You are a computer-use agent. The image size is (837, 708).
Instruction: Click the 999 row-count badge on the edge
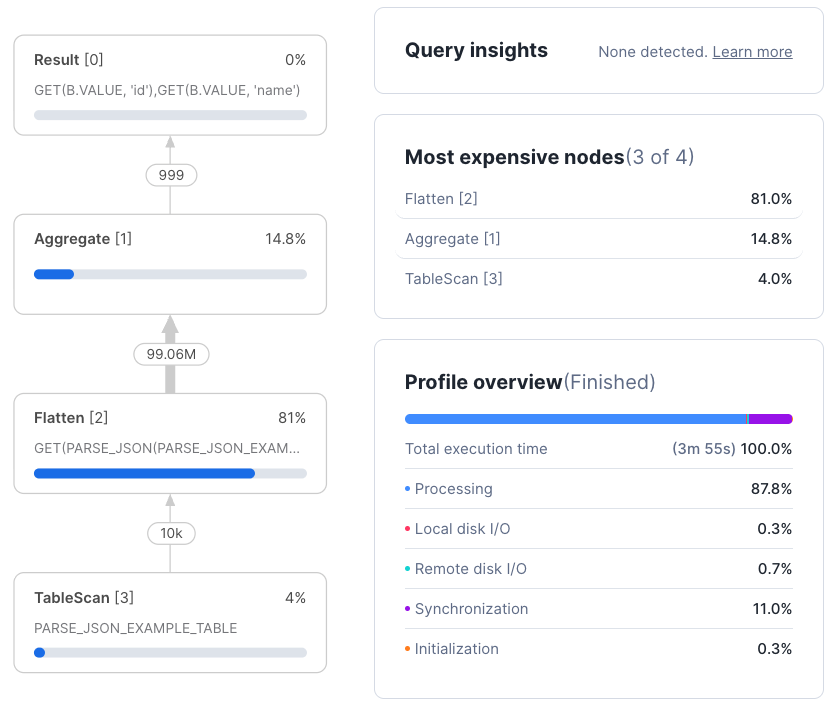(x=171, y=175)
